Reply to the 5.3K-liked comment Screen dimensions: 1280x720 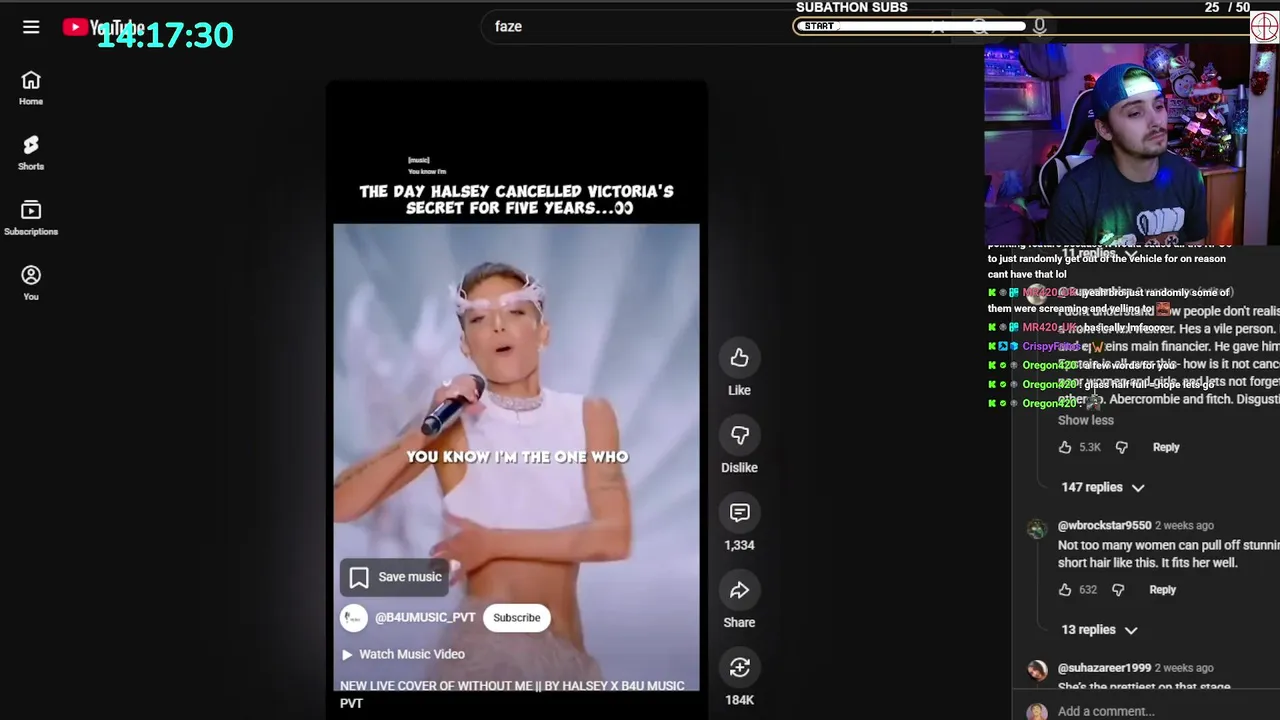point(1166,447)
